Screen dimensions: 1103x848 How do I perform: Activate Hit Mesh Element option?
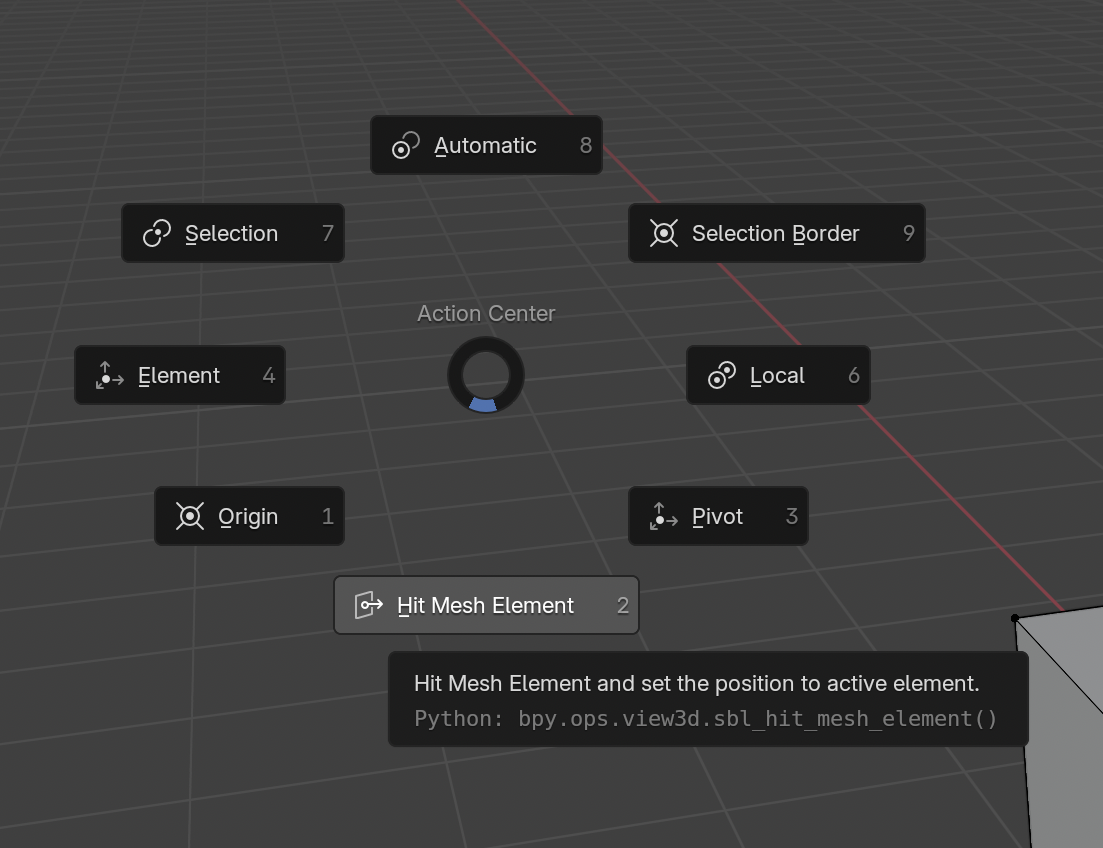[486, 605]
